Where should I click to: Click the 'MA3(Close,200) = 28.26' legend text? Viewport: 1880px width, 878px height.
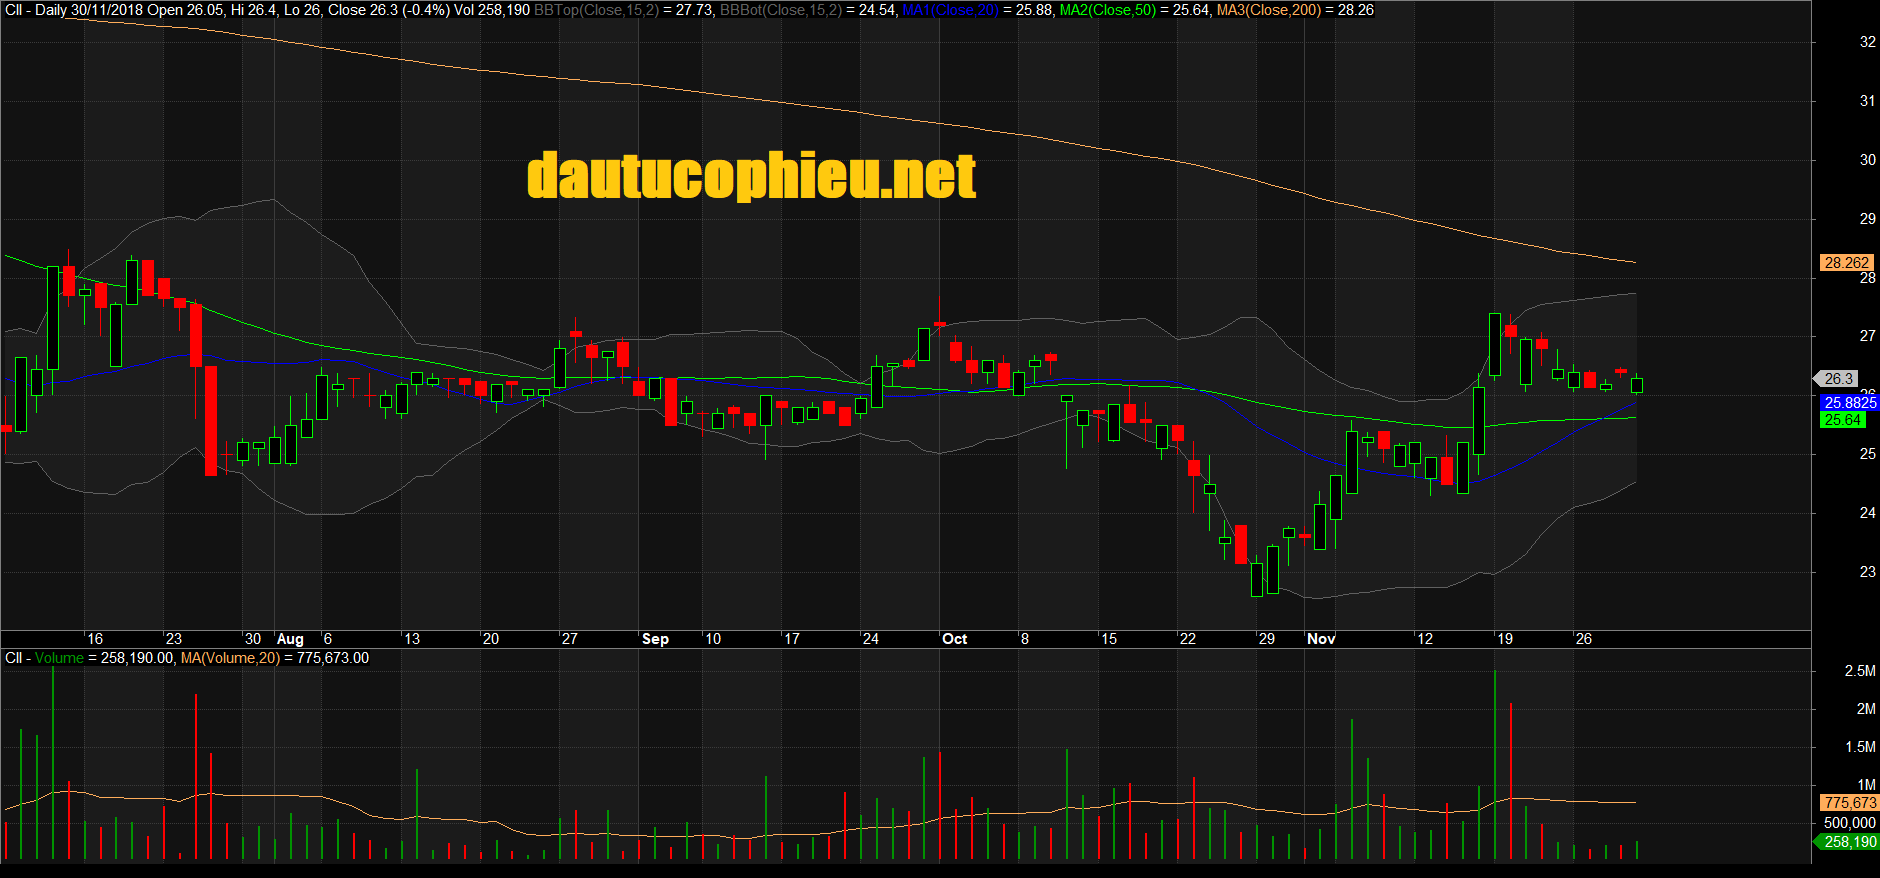point(1295,10)
